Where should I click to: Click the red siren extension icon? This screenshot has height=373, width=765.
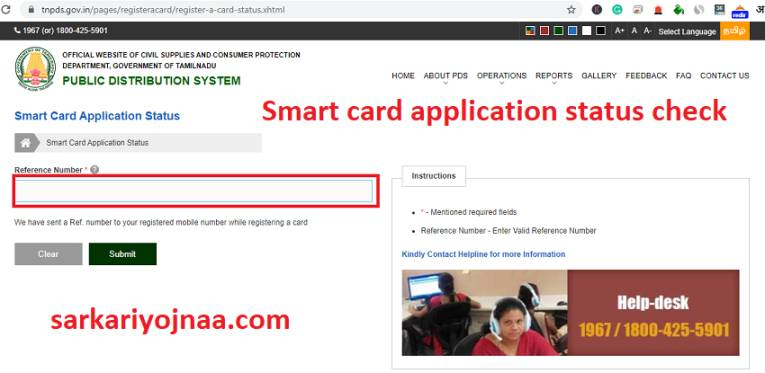(658, 9)
